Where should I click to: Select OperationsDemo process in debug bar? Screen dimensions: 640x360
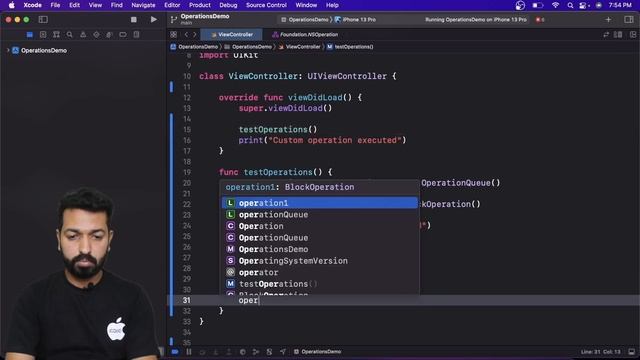[318, 351]
